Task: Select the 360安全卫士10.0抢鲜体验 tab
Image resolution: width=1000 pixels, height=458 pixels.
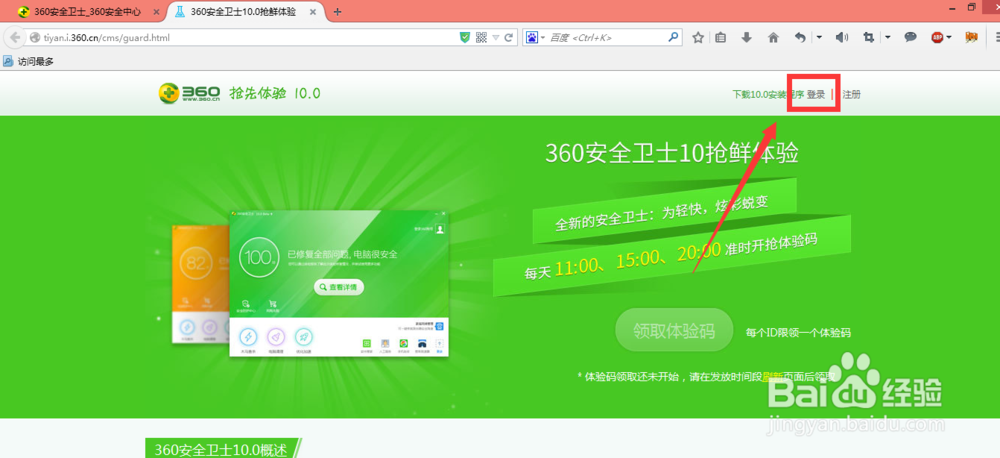Action: point(242,11)
